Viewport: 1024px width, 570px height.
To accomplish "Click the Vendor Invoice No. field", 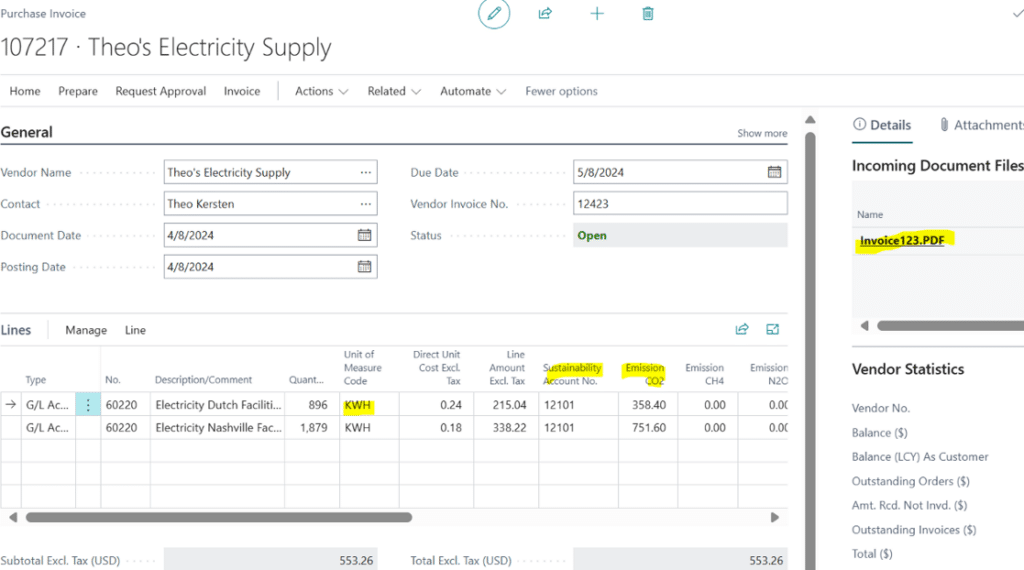I will [680, 204].
